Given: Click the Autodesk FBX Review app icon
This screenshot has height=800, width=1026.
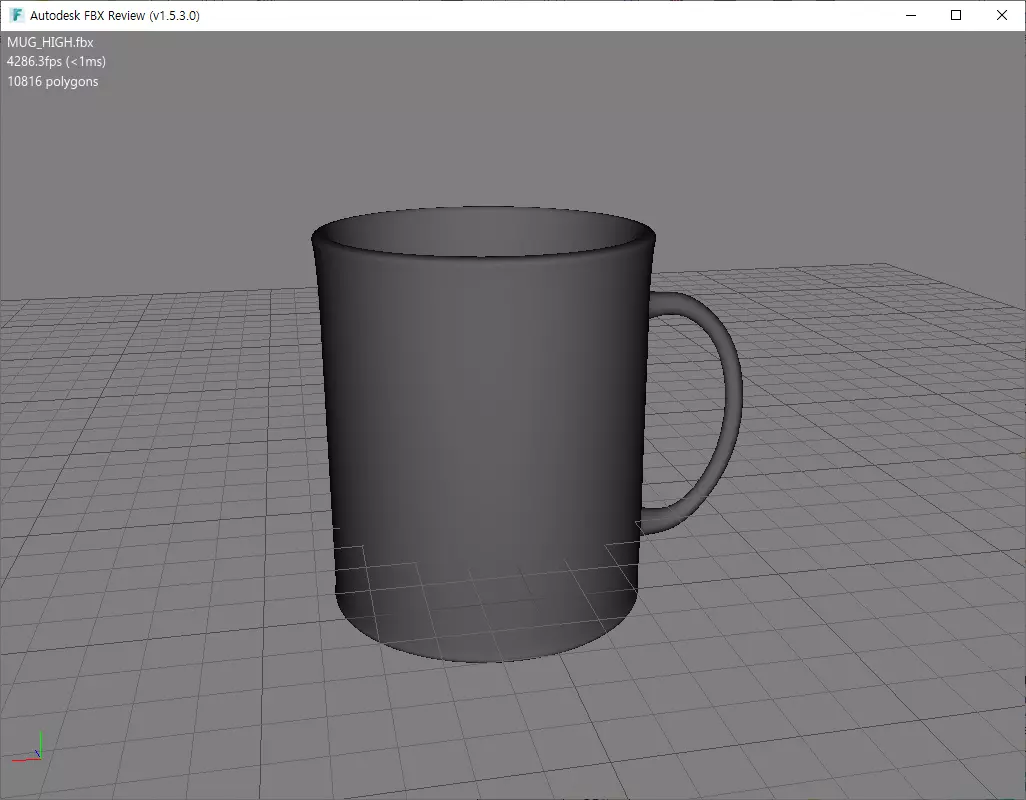Looking at the screenshot, I should pyautogui.click(x=17, y=15).
